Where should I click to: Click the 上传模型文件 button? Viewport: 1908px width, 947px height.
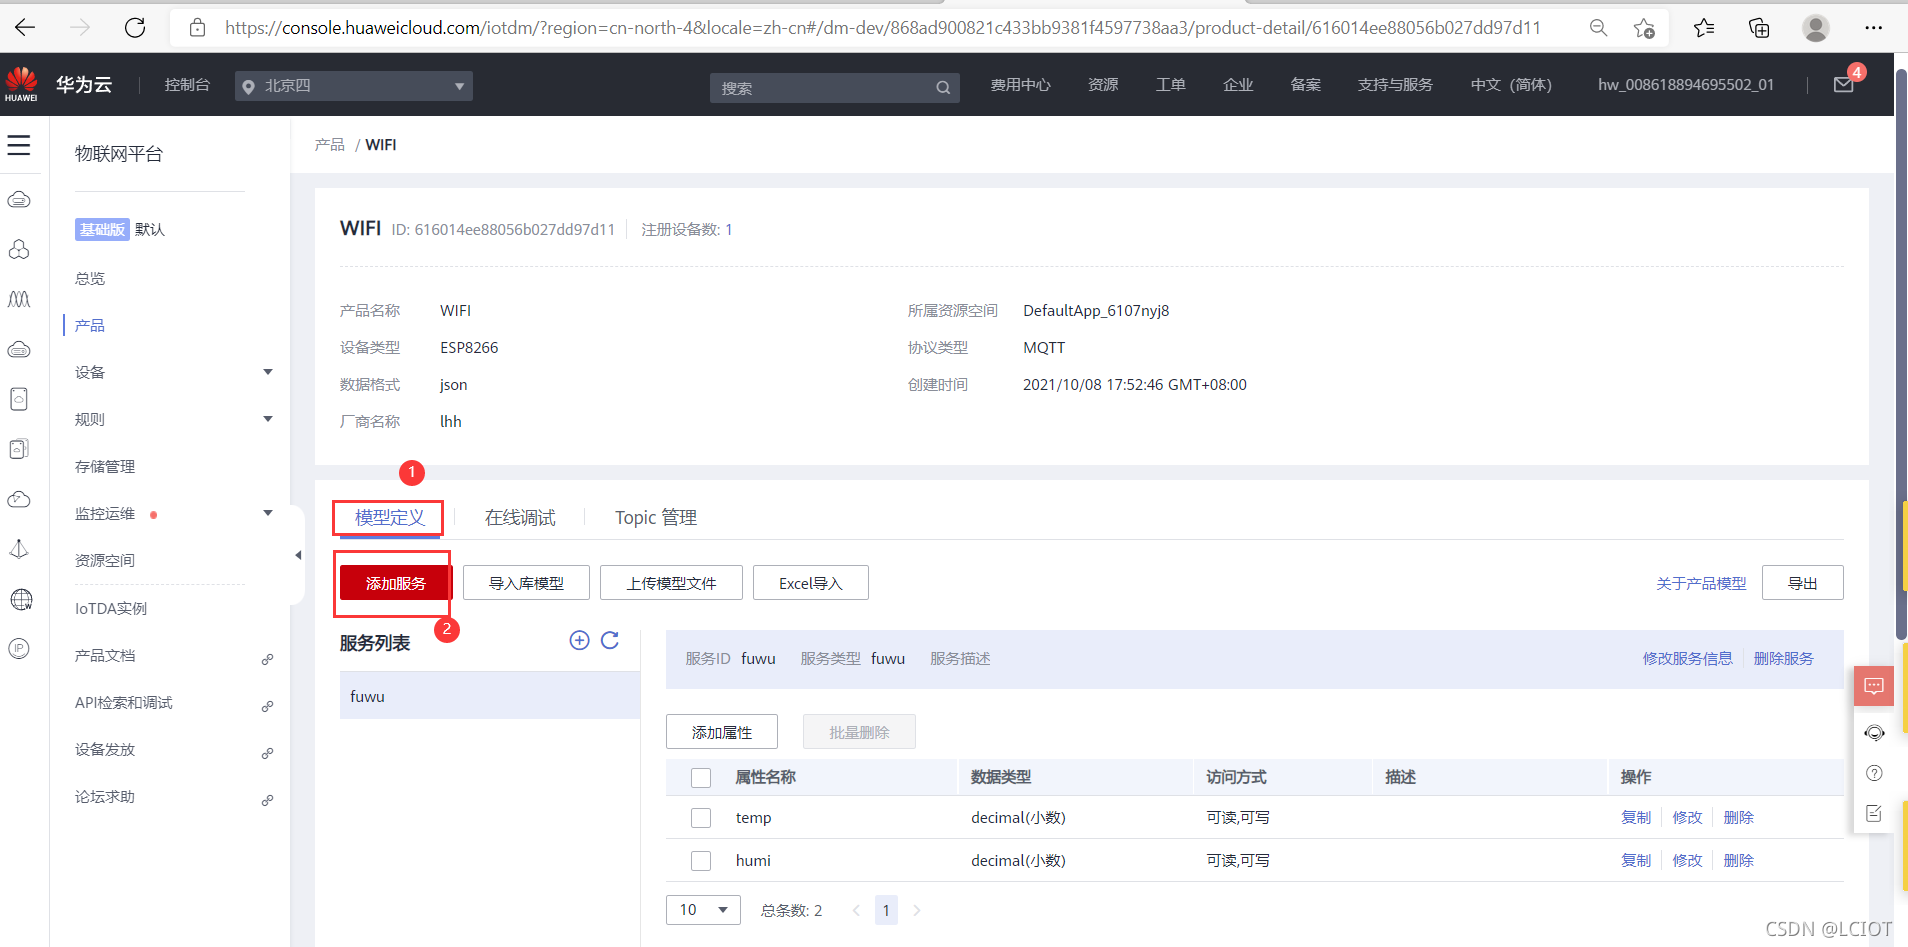click(x=671, y=583)
